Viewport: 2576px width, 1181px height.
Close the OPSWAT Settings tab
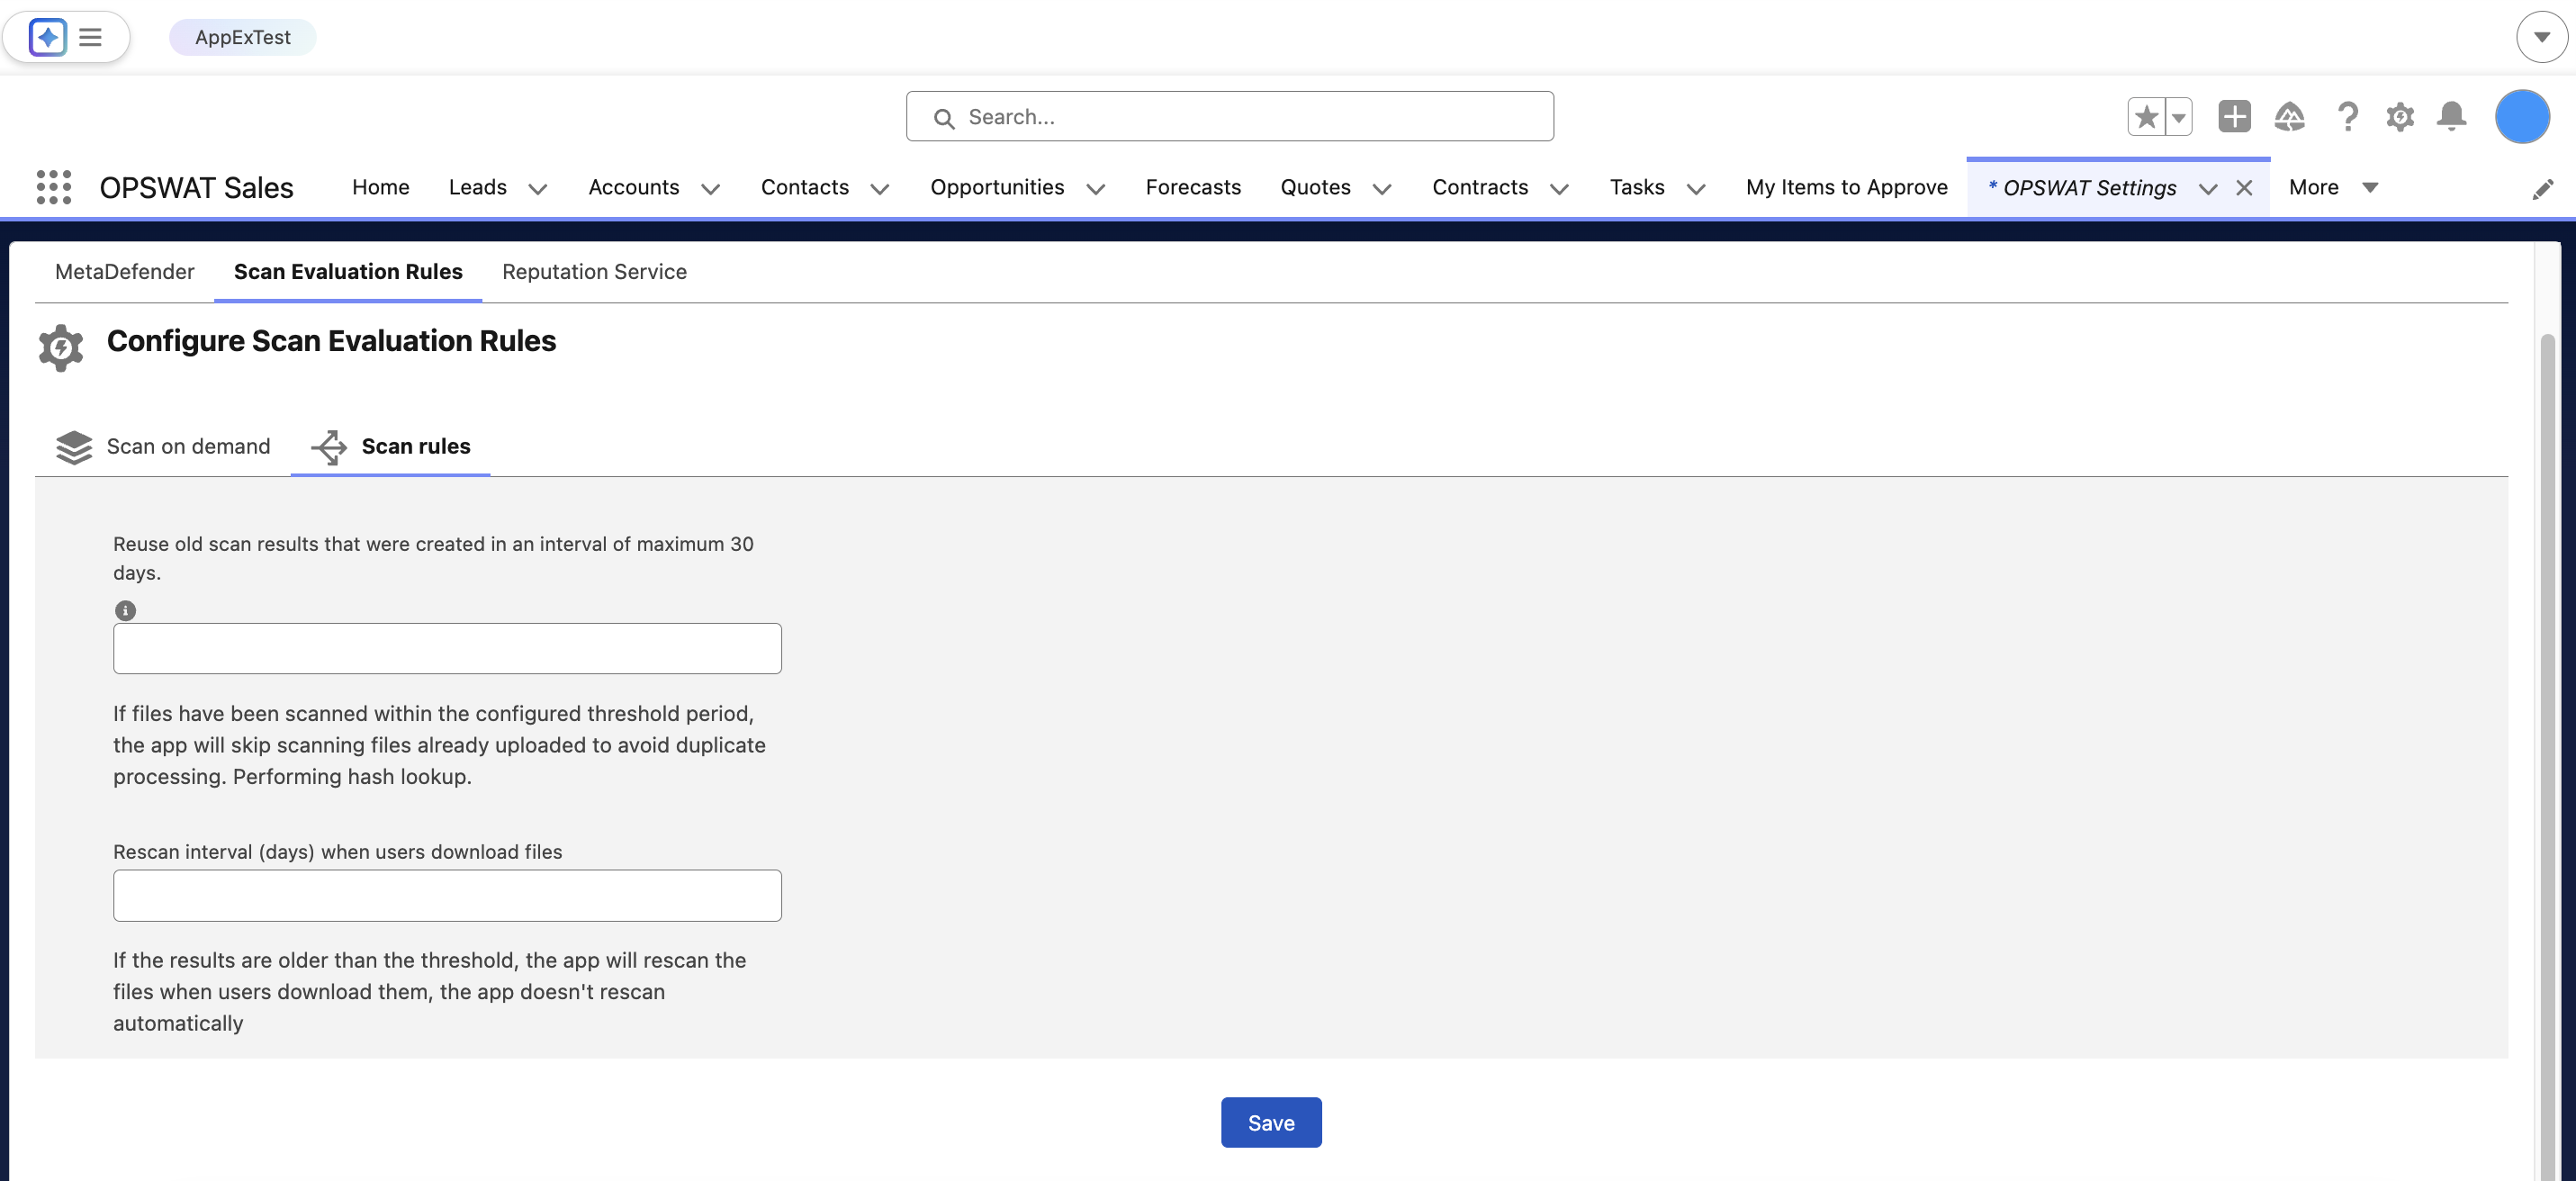pos(2244,188)
